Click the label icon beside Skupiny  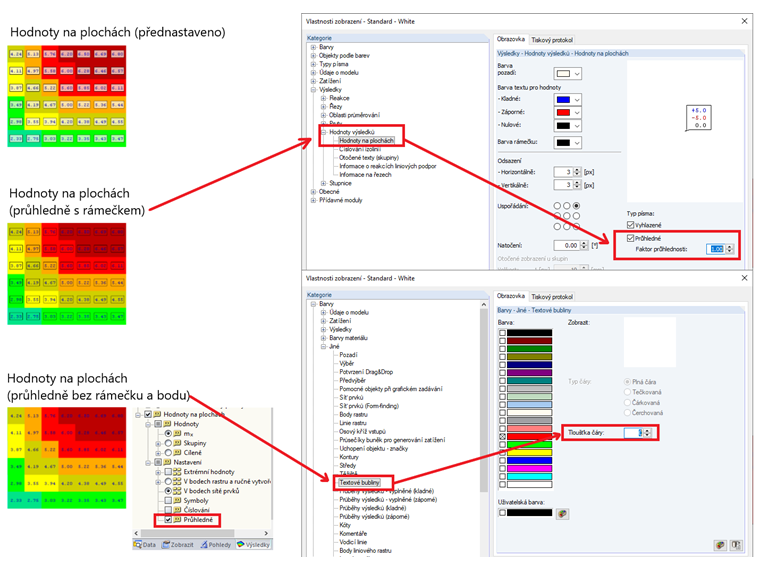click(x=177, y=443)
